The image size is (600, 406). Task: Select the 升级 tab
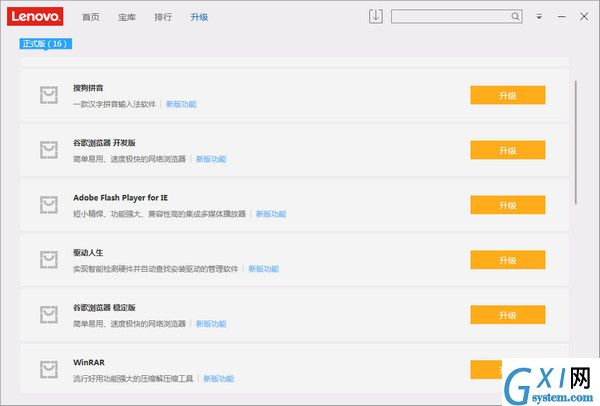(x=199, y=17)
